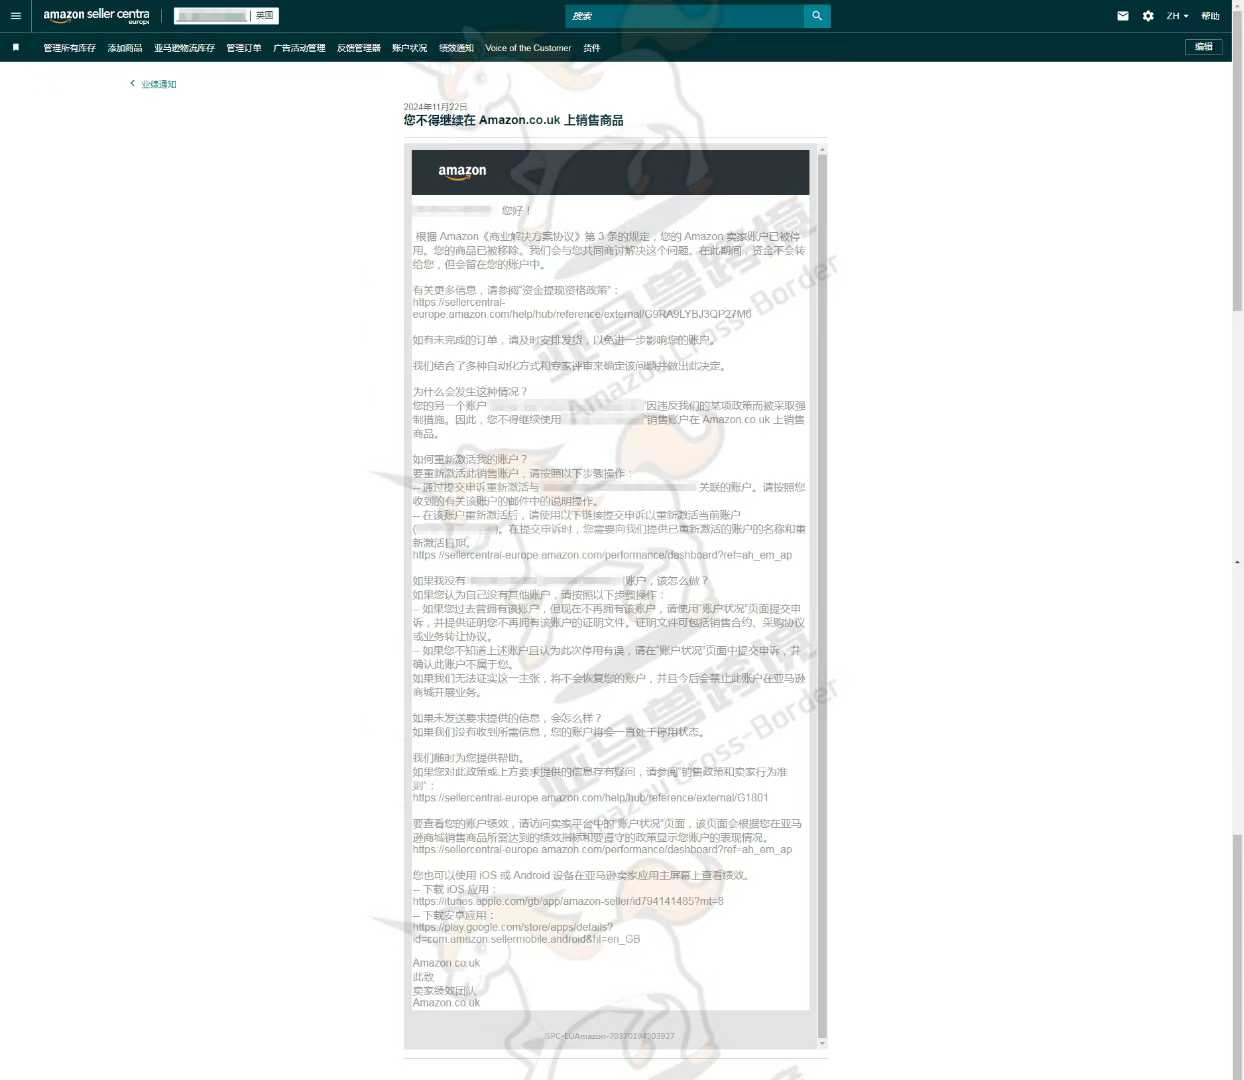Open Voice of the Customer menu item
The width and height of the screenshot is (1244, 1080).
tap(528, 48)
